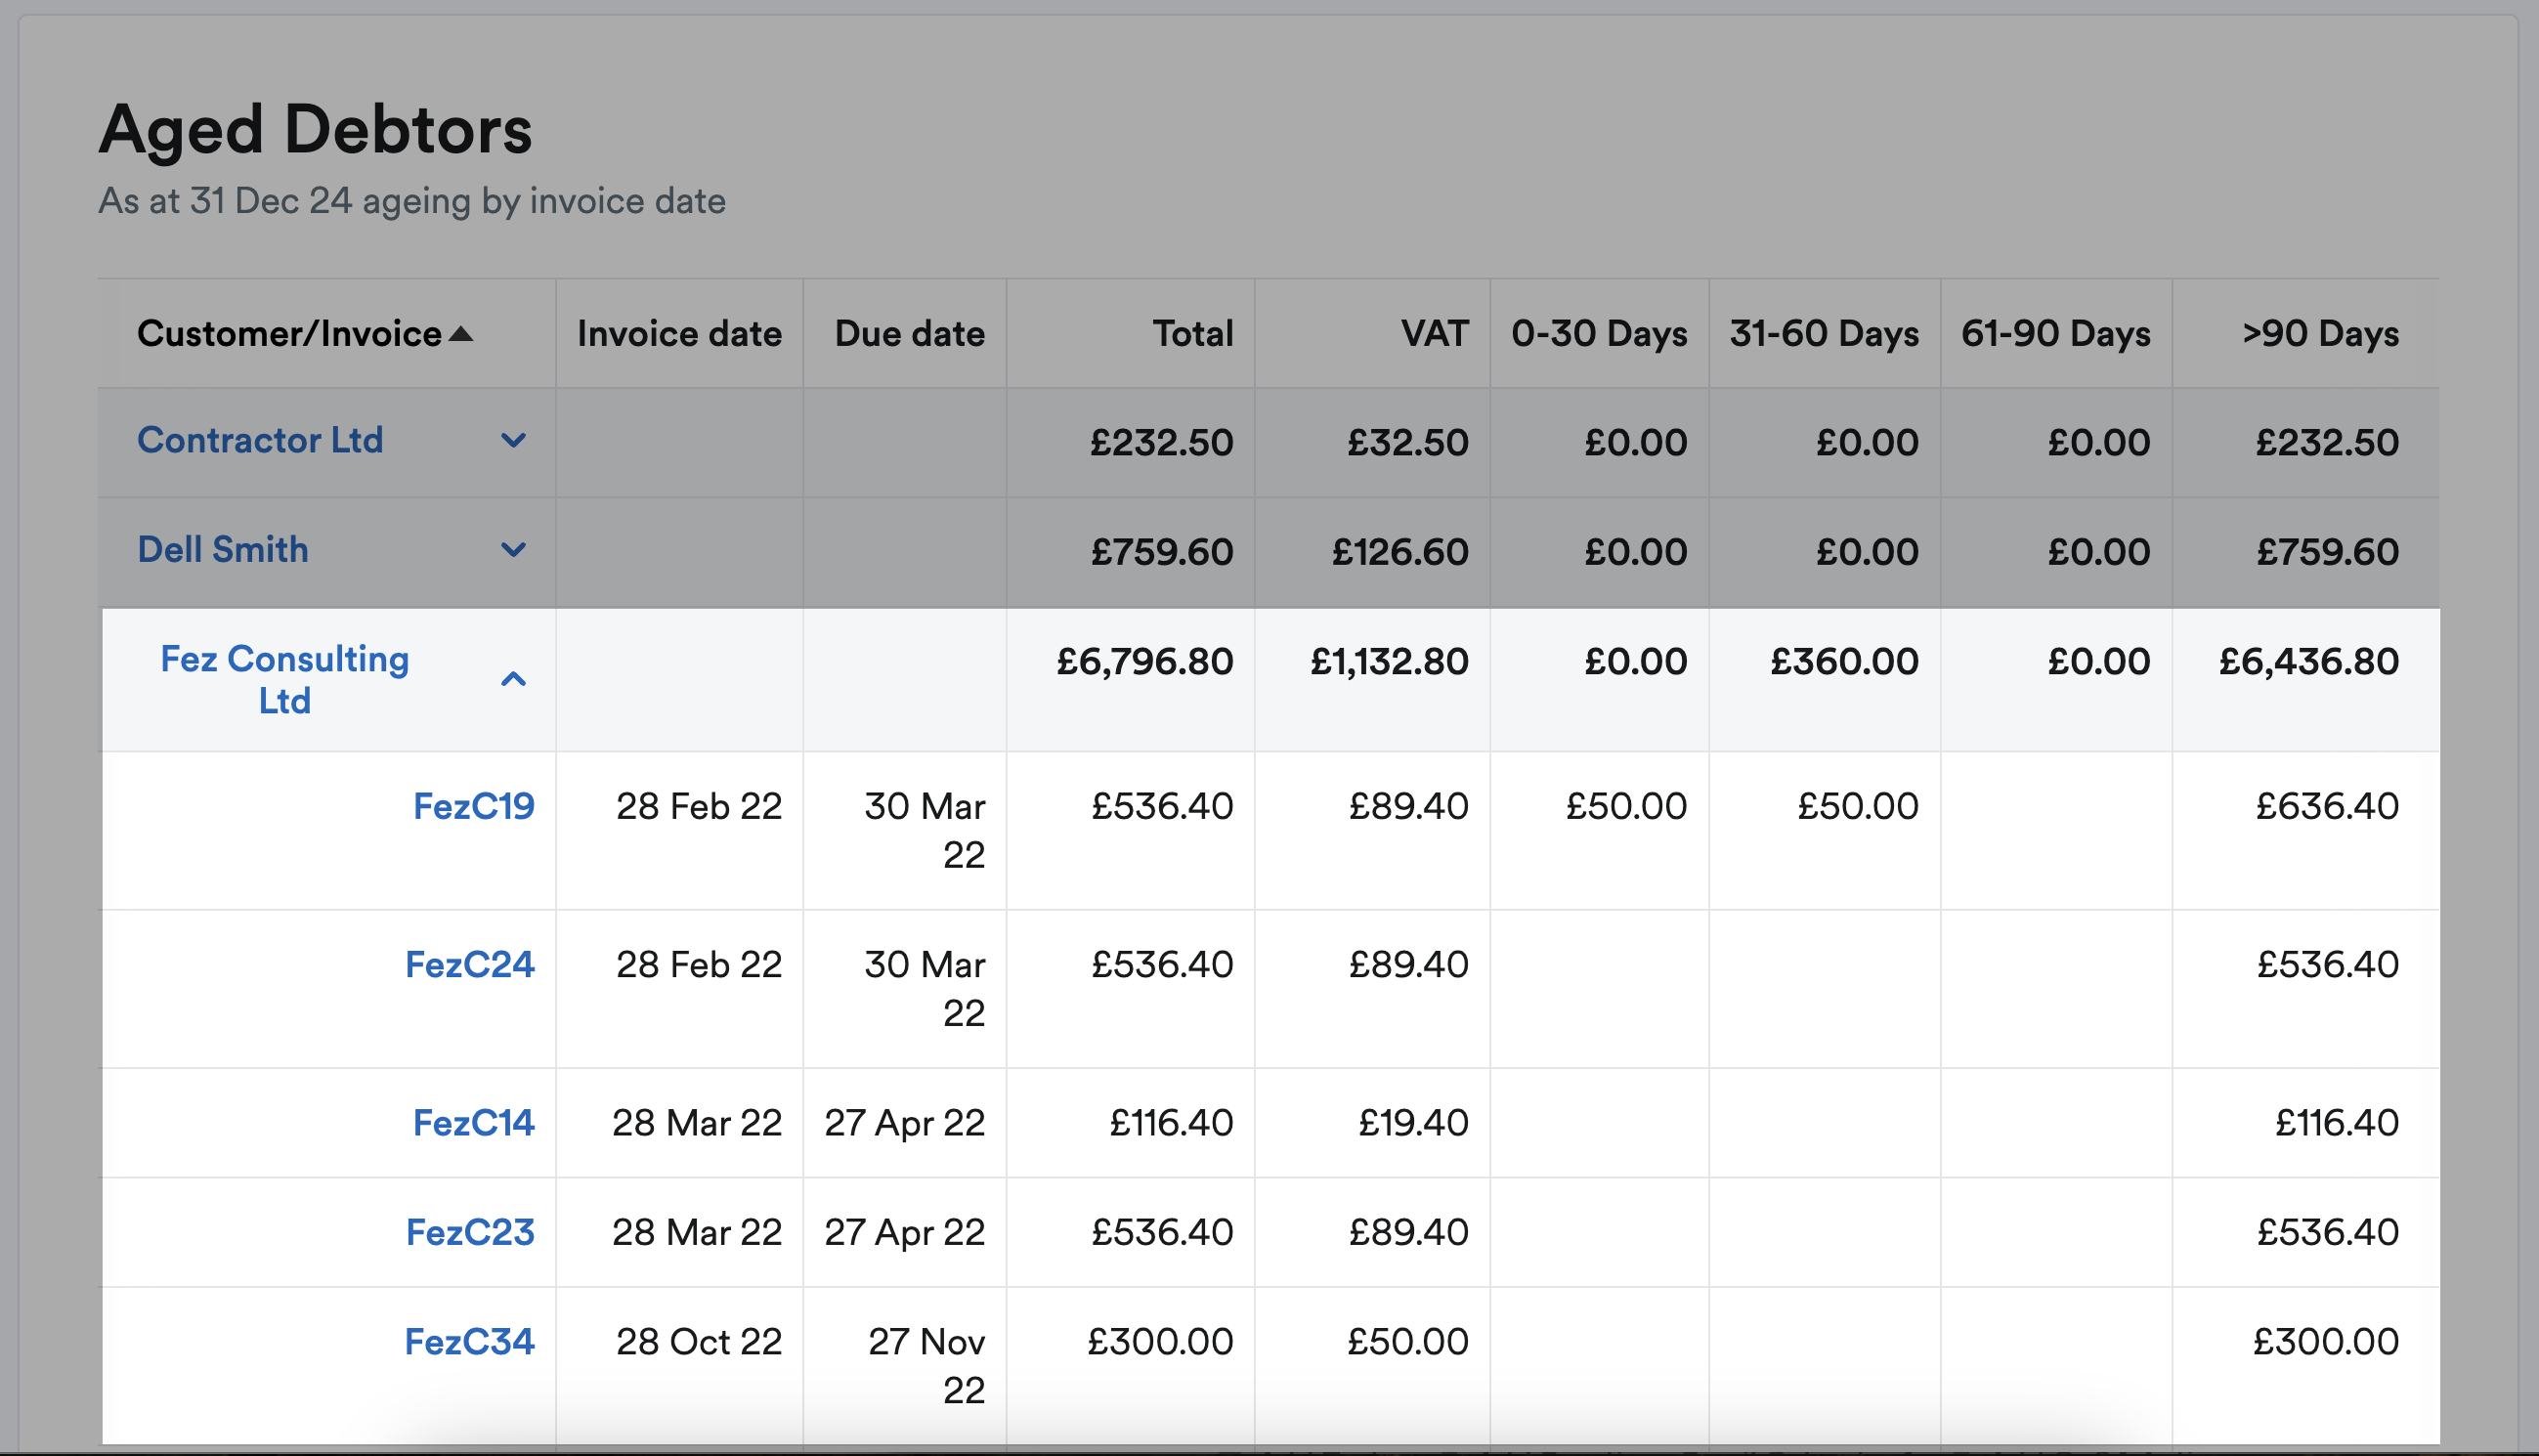2539x1456 pixels.
Task: Click the sort arrow on Customer/Invoice
Action: (462, 333)
